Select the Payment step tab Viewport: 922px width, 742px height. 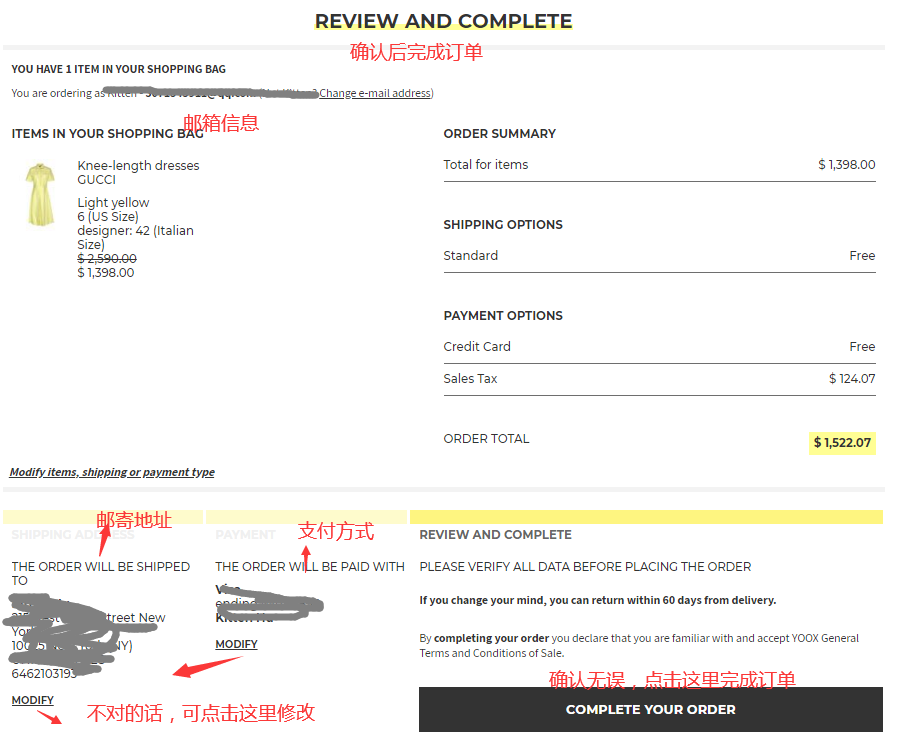click(306, 527)
